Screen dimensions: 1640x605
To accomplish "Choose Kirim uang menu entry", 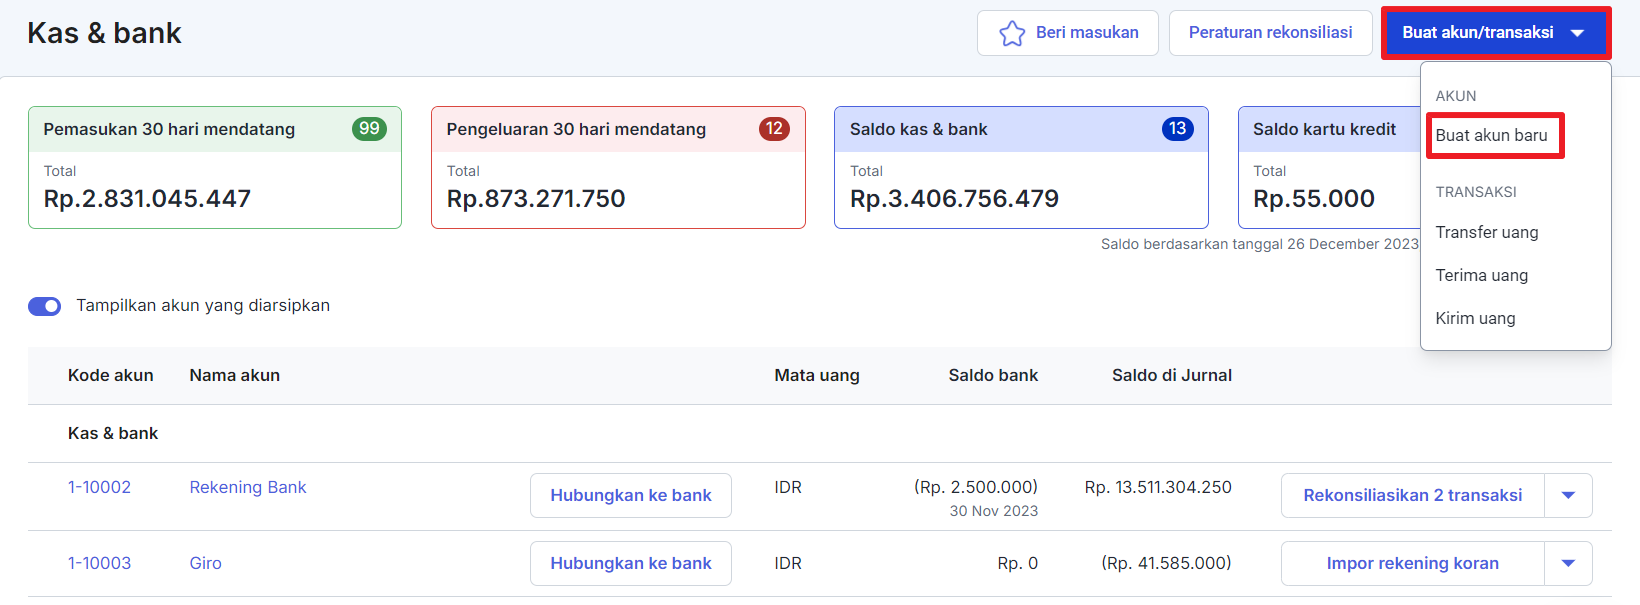I will 1475,318.
